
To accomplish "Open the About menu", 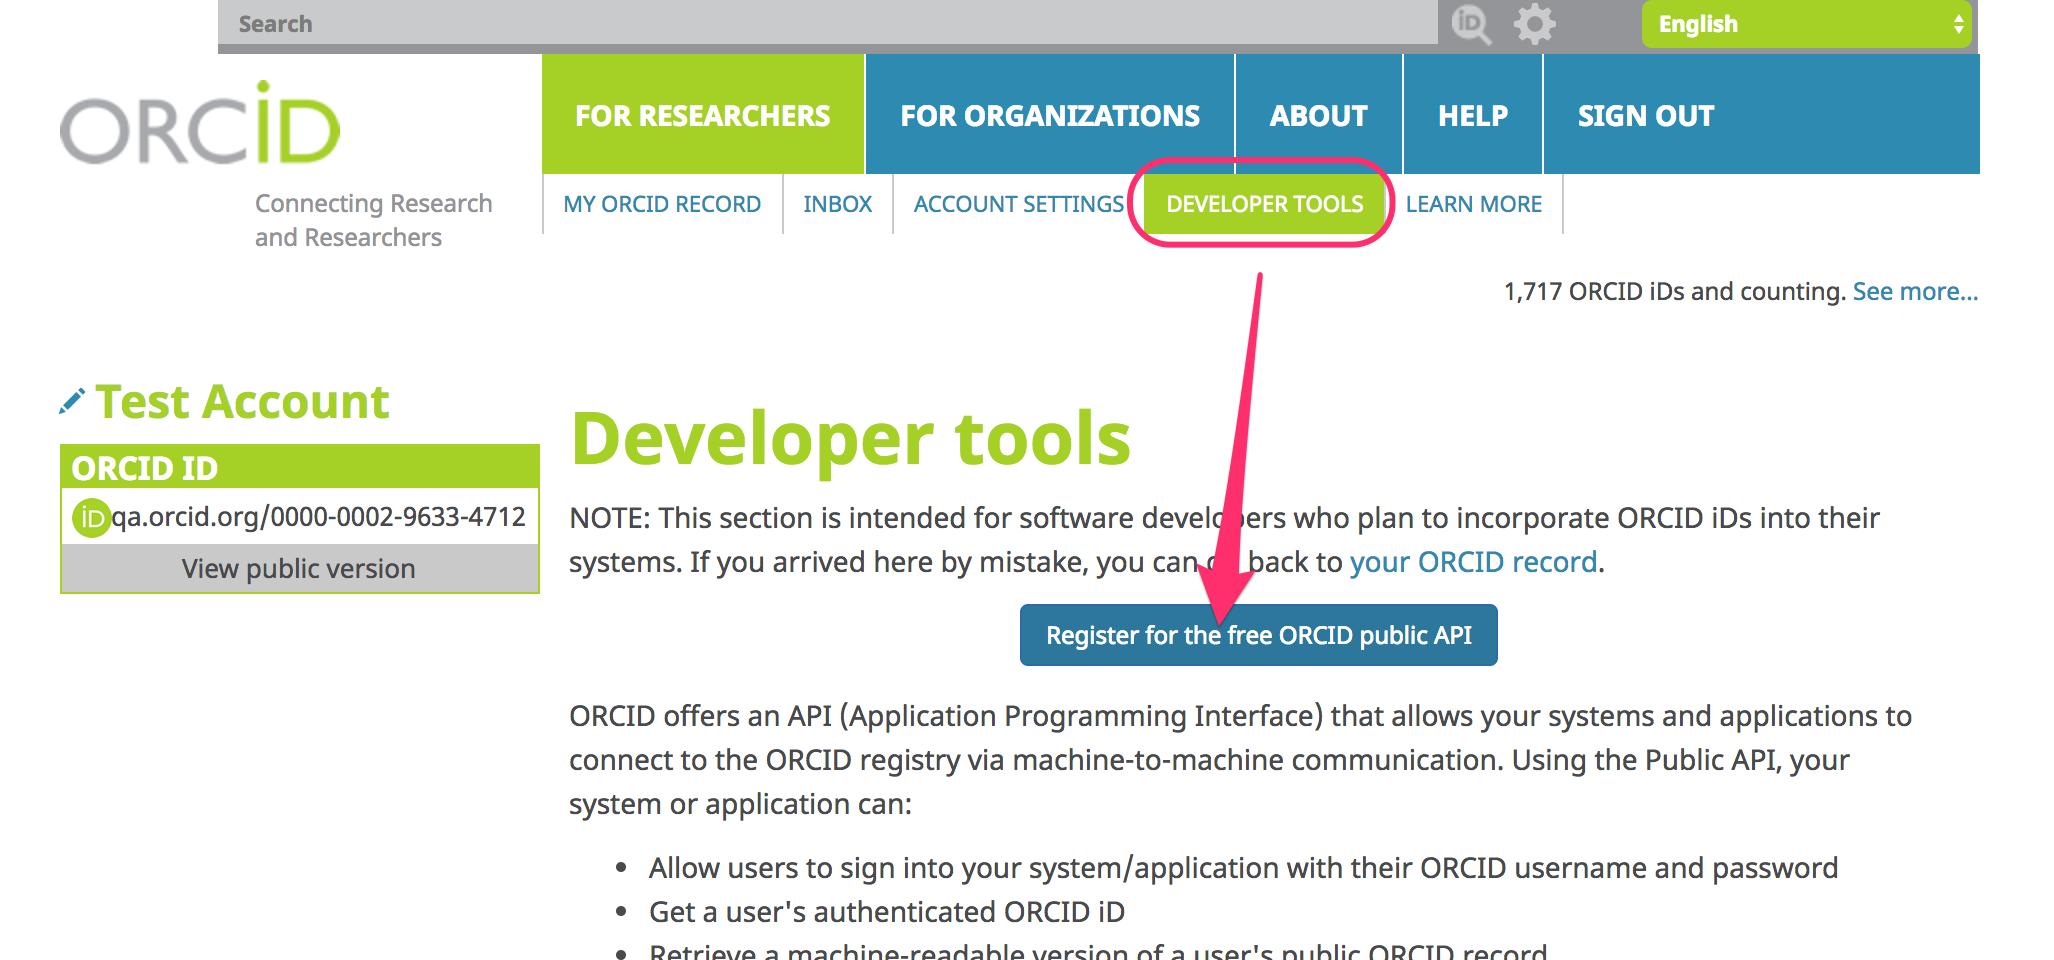I will coord(1319,115).
